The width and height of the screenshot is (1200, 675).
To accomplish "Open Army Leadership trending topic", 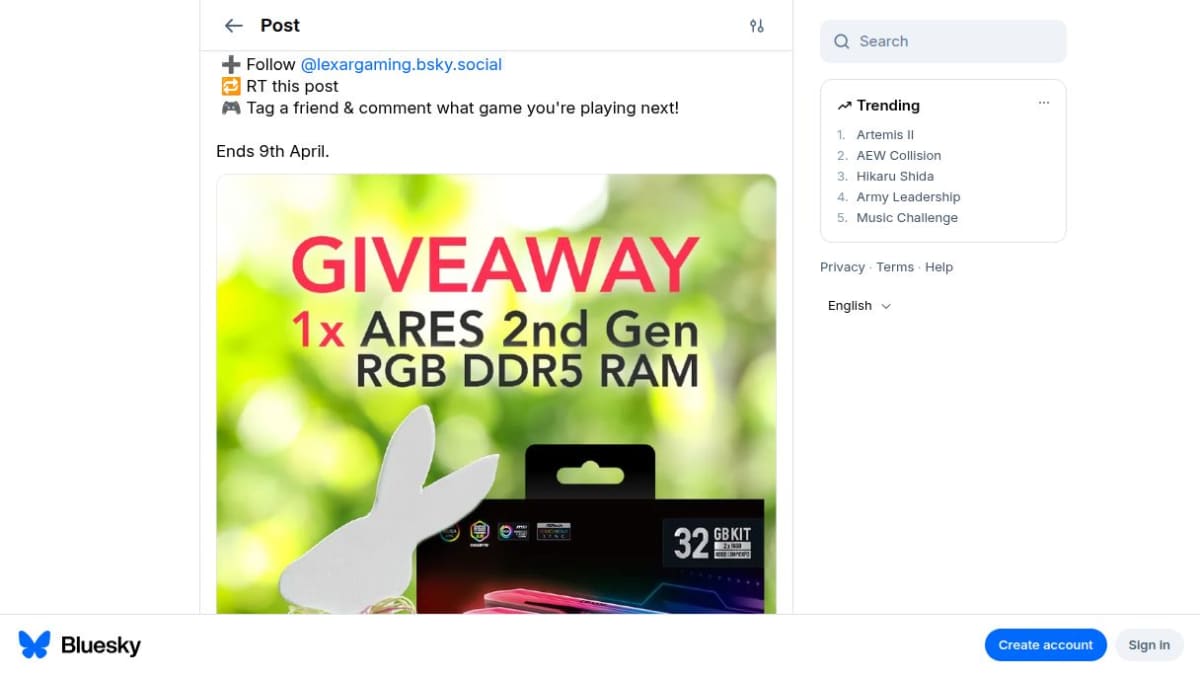I will pyautogui.click(x=908, y=198).
